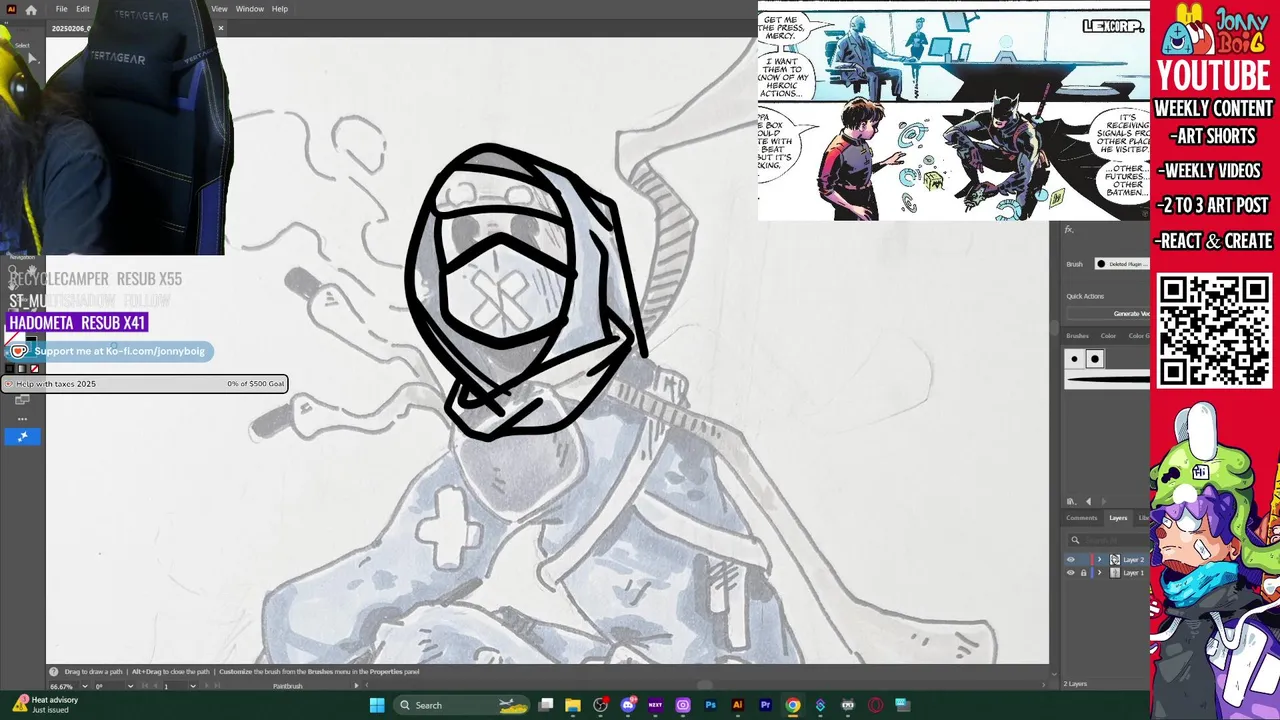Select the Layer 1 name

point(1133,573)
